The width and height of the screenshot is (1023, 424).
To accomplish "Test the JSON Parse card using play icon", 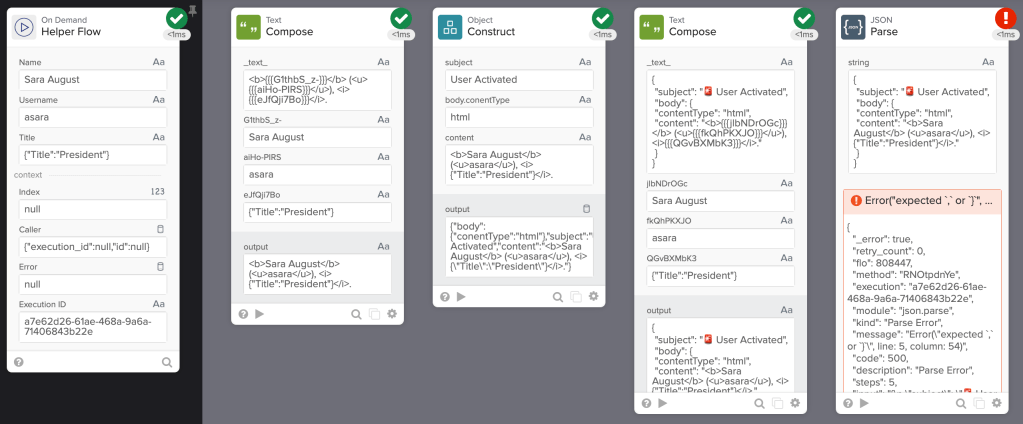I will tap(864, 404).
